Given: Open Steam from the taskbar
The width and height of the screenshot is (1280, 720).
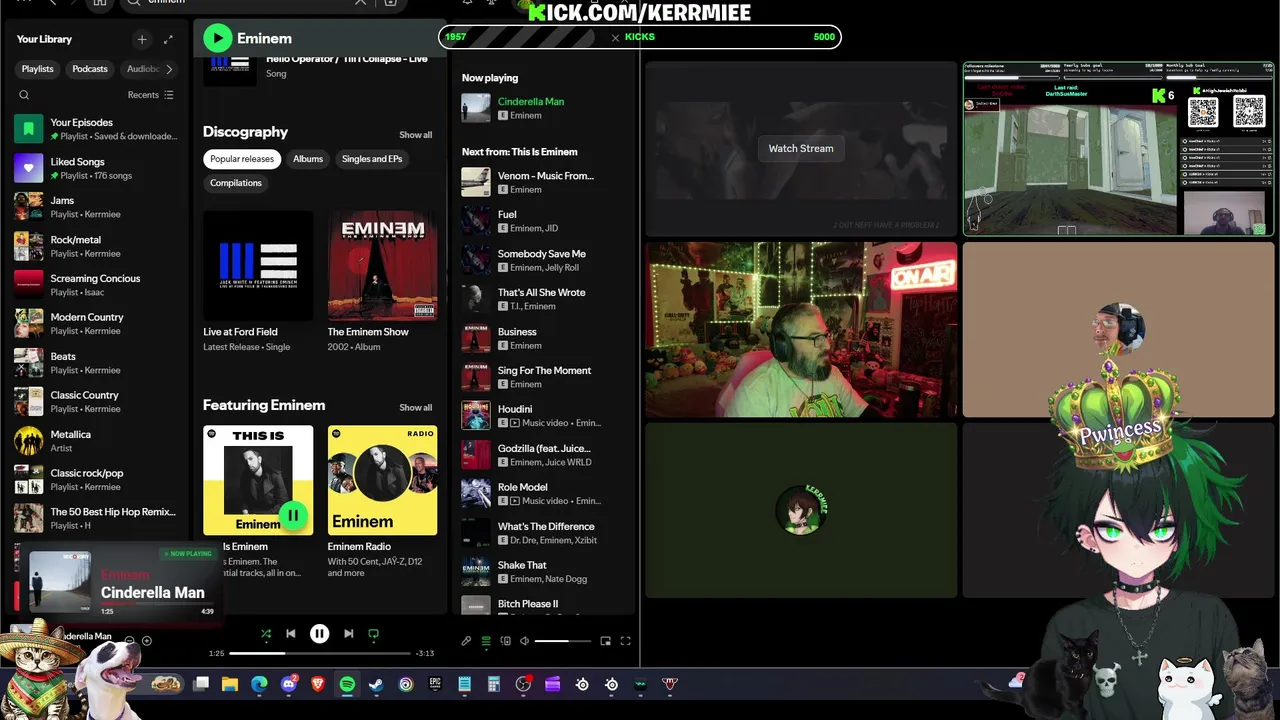Looking at the screenshot, I should tap(376, 684).
